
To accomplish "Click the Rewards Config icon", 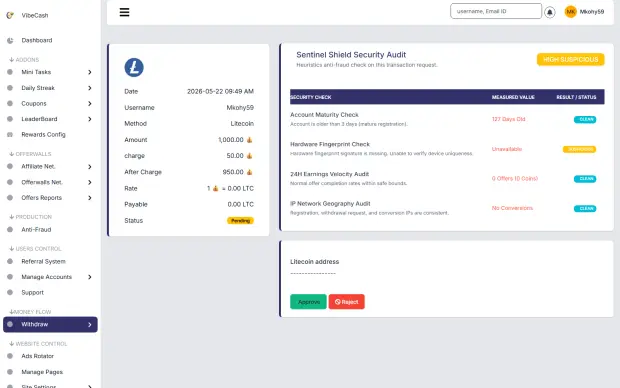I will [x=10, y=134].
